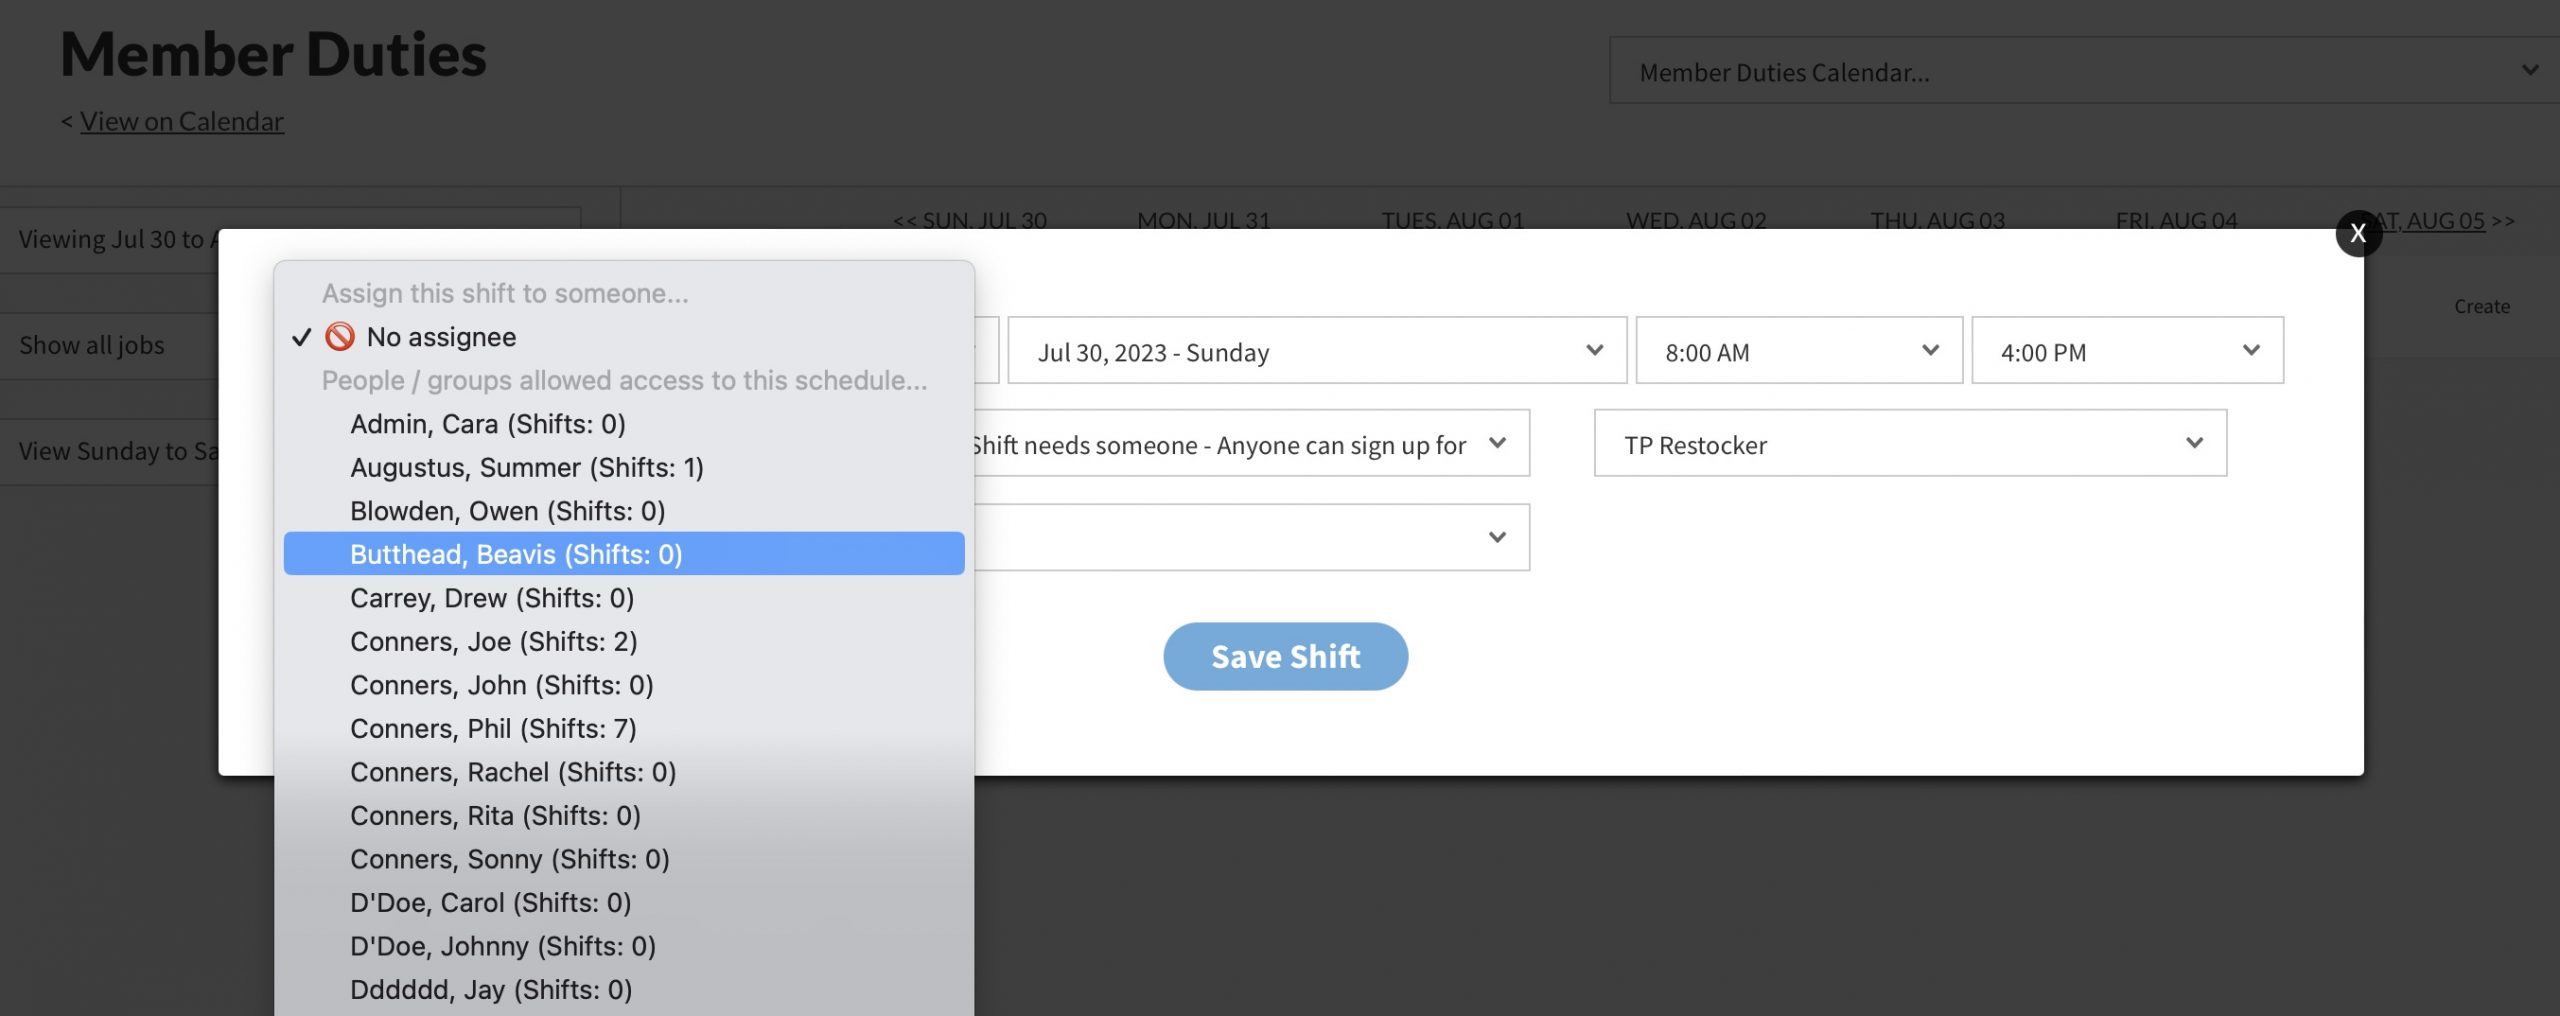Select Blowden, Owen in the assignee list
Viewport: 2560px width, 1016px height.
point(507,511)
